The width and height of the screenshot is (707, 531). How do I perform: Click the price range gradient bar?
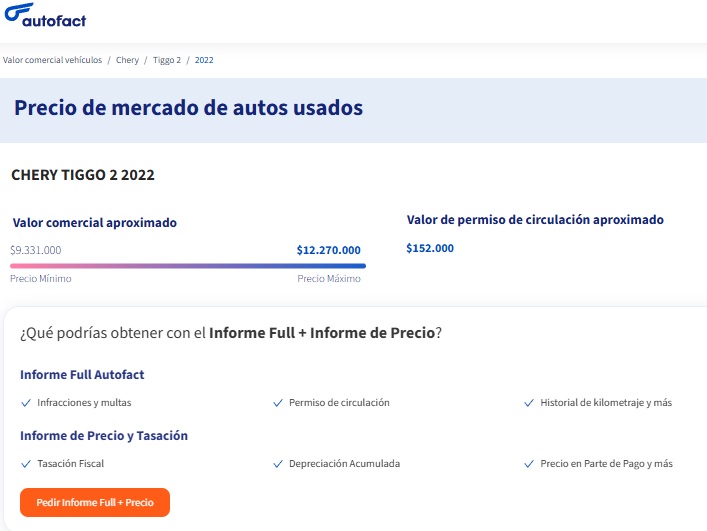coord(188,266)
